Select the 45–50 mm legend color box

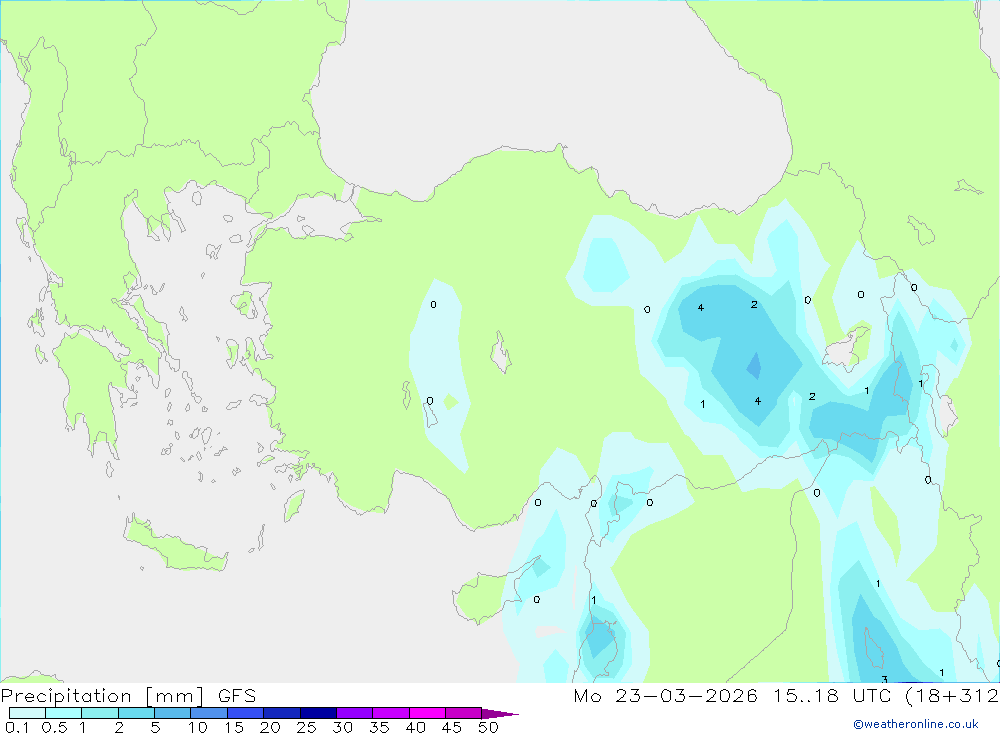464,713
